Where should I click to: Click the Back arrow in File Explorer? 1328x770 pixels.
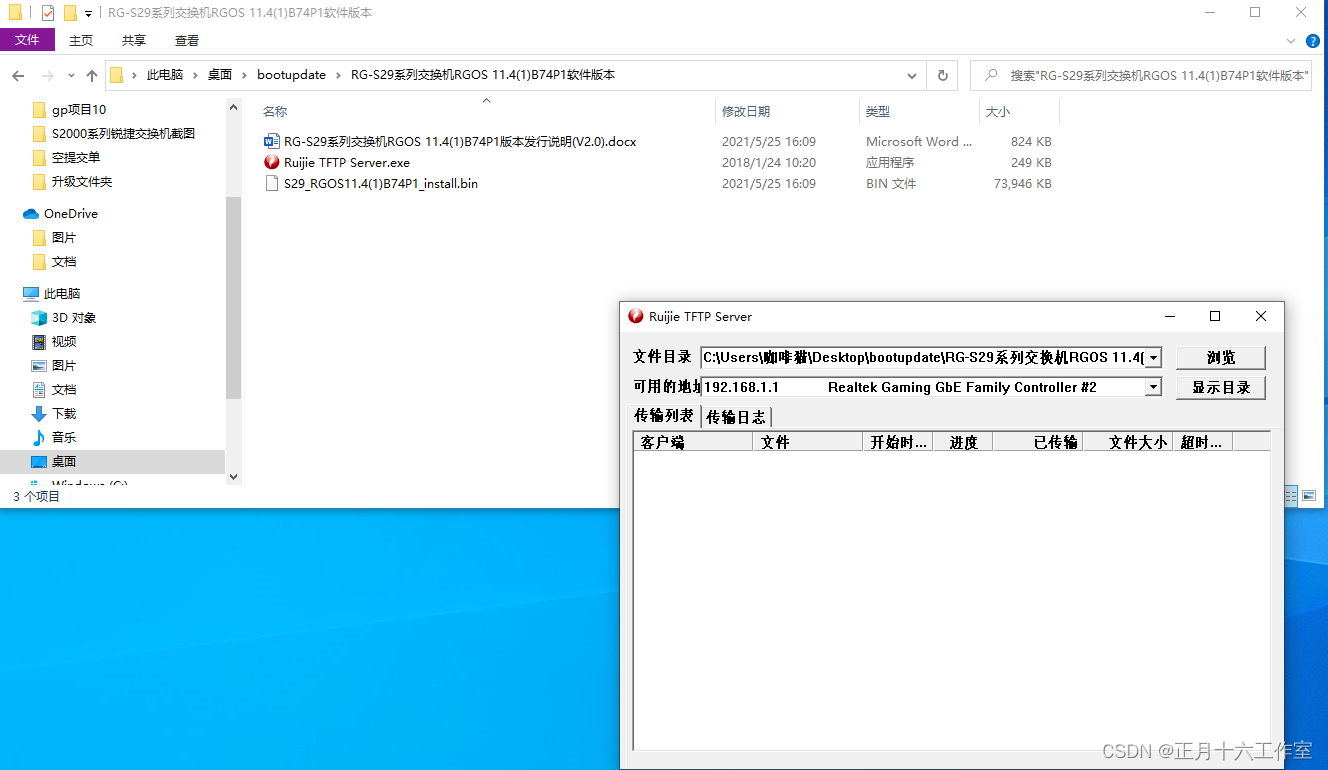pos(18,75)
